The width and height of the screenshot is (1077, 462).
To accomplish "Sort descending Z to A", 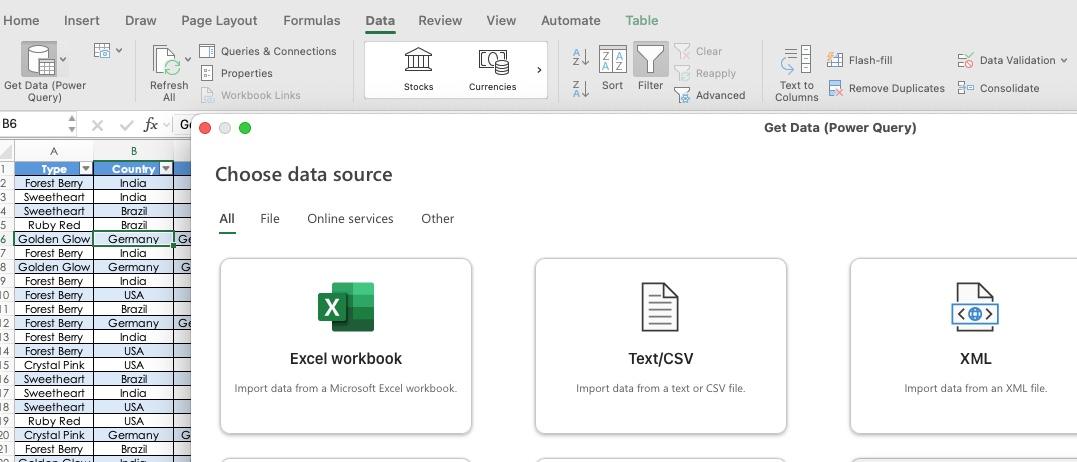I will pyautogui.click(x=580, y=89).
